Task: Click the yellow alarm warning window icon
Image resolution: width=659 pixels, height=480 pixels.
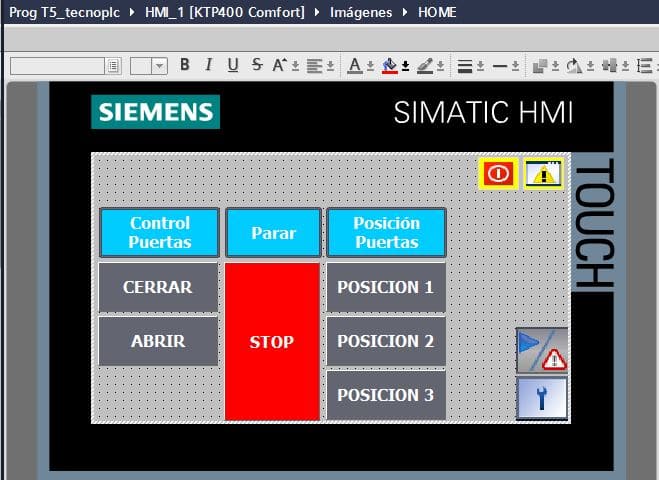Action: (543, 174)
